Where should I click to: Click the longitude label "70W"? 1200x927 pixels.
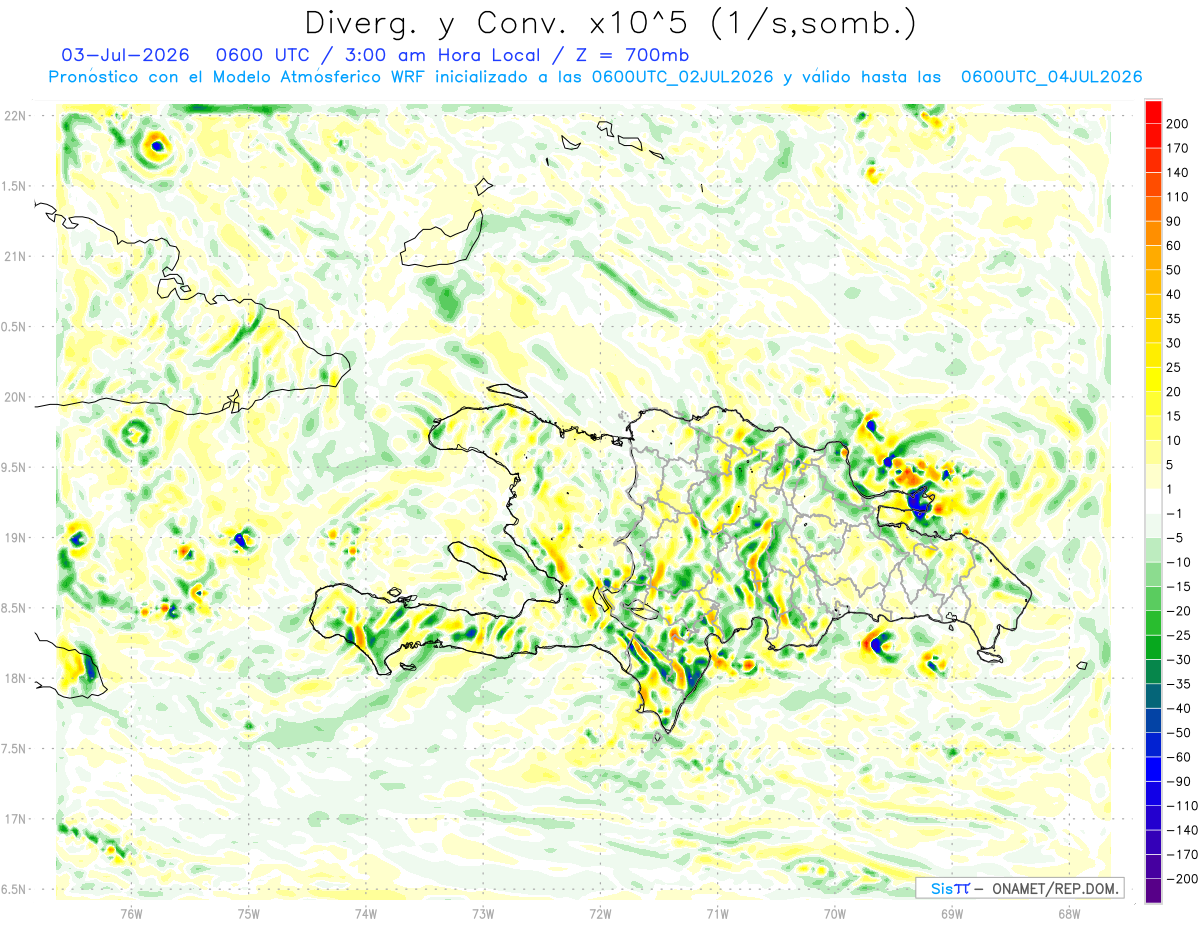835,913
